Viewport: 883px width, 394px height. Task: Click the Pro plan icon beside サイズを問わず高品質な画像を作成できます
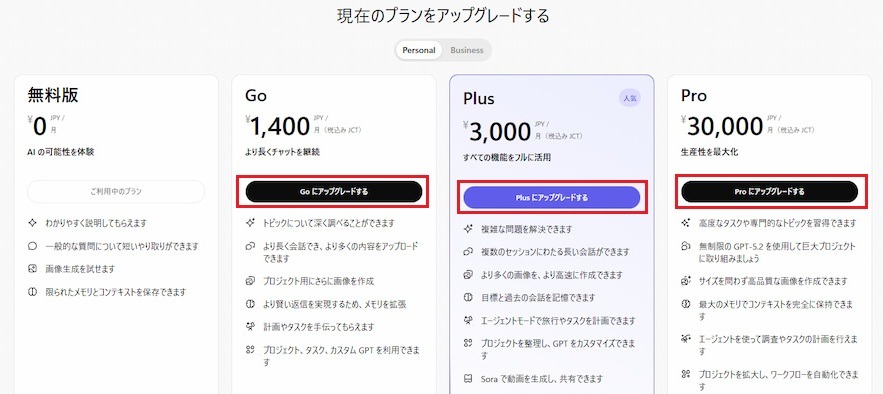pyautogui.click(x=685, y=281)
